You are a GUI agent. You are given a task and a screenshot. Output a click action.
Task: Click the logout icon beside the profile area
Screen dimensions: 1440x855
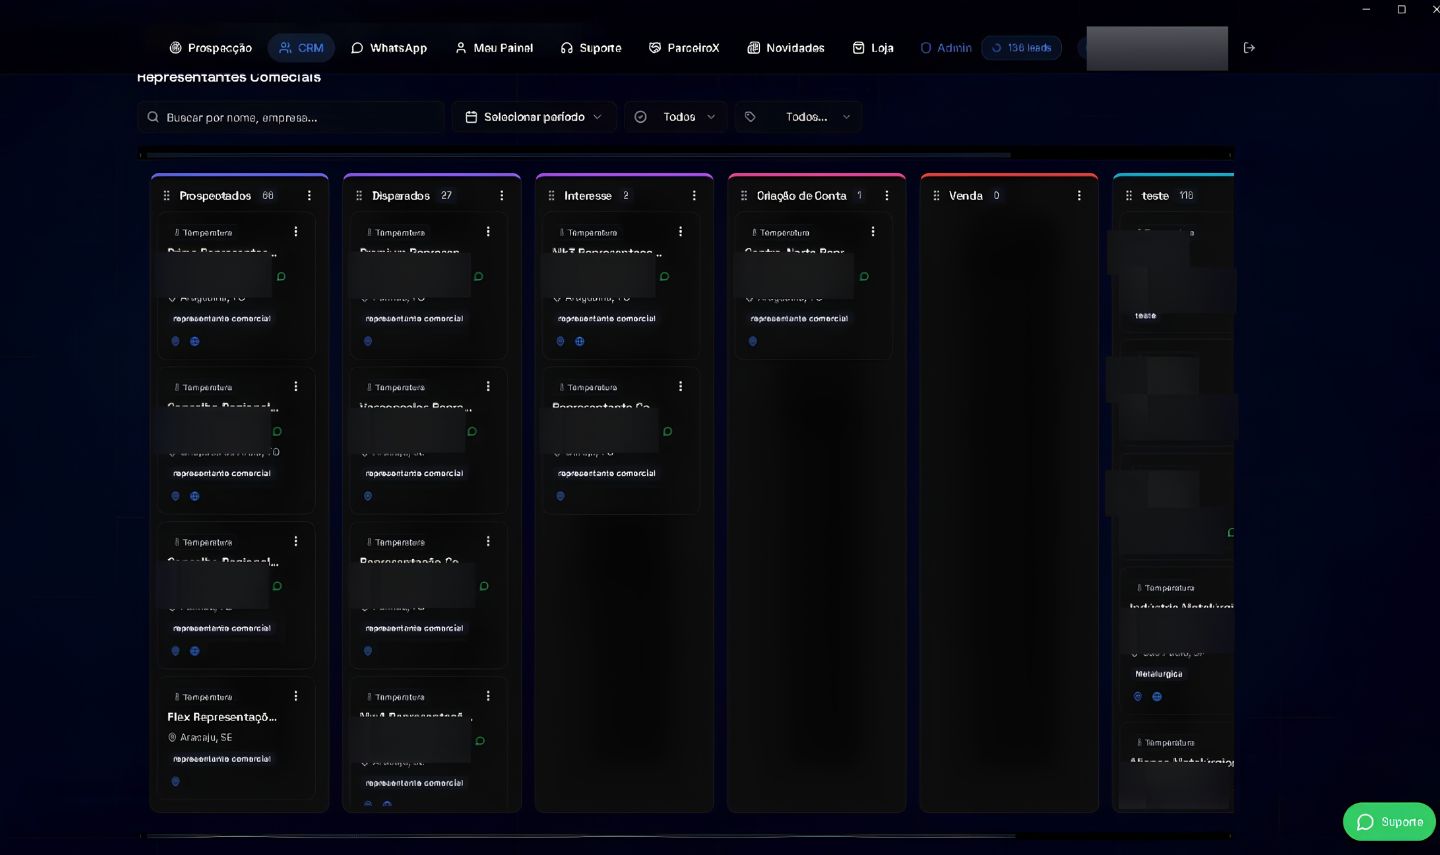(x=1249, y=48)
